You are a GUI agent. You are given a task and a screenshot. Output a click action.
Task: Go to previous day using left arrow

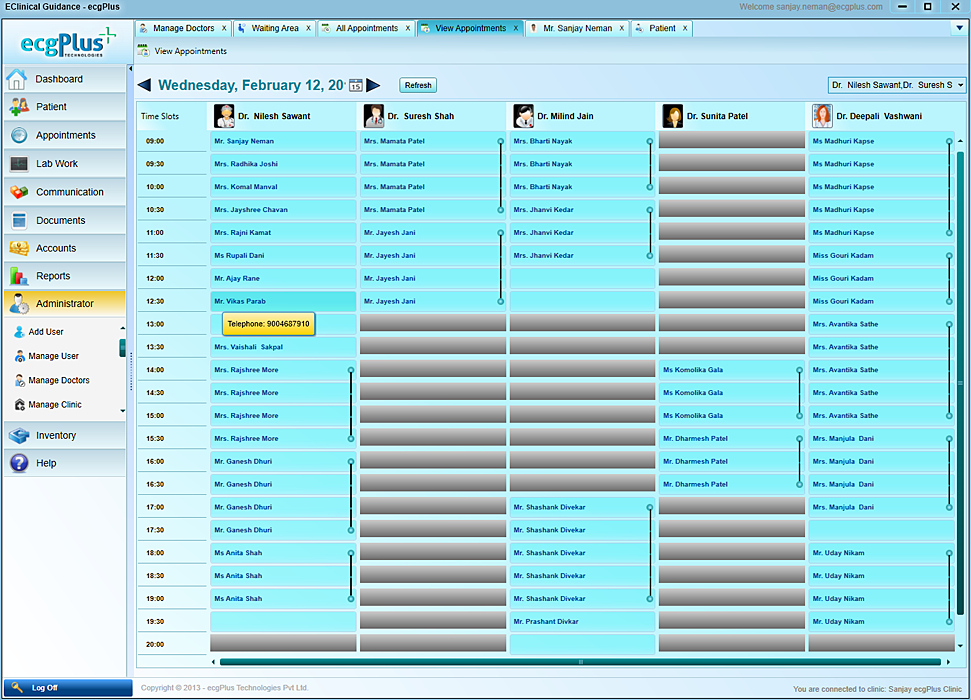(144, 85)
